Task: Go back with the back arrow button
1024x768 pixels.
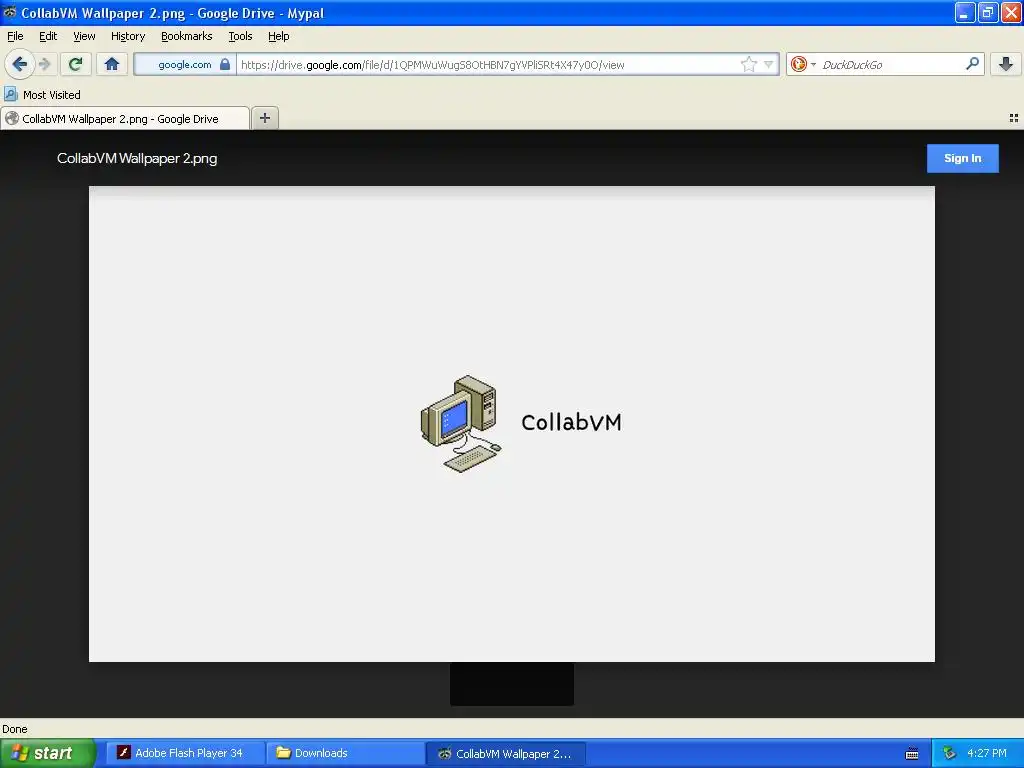Action: point(20,64)
